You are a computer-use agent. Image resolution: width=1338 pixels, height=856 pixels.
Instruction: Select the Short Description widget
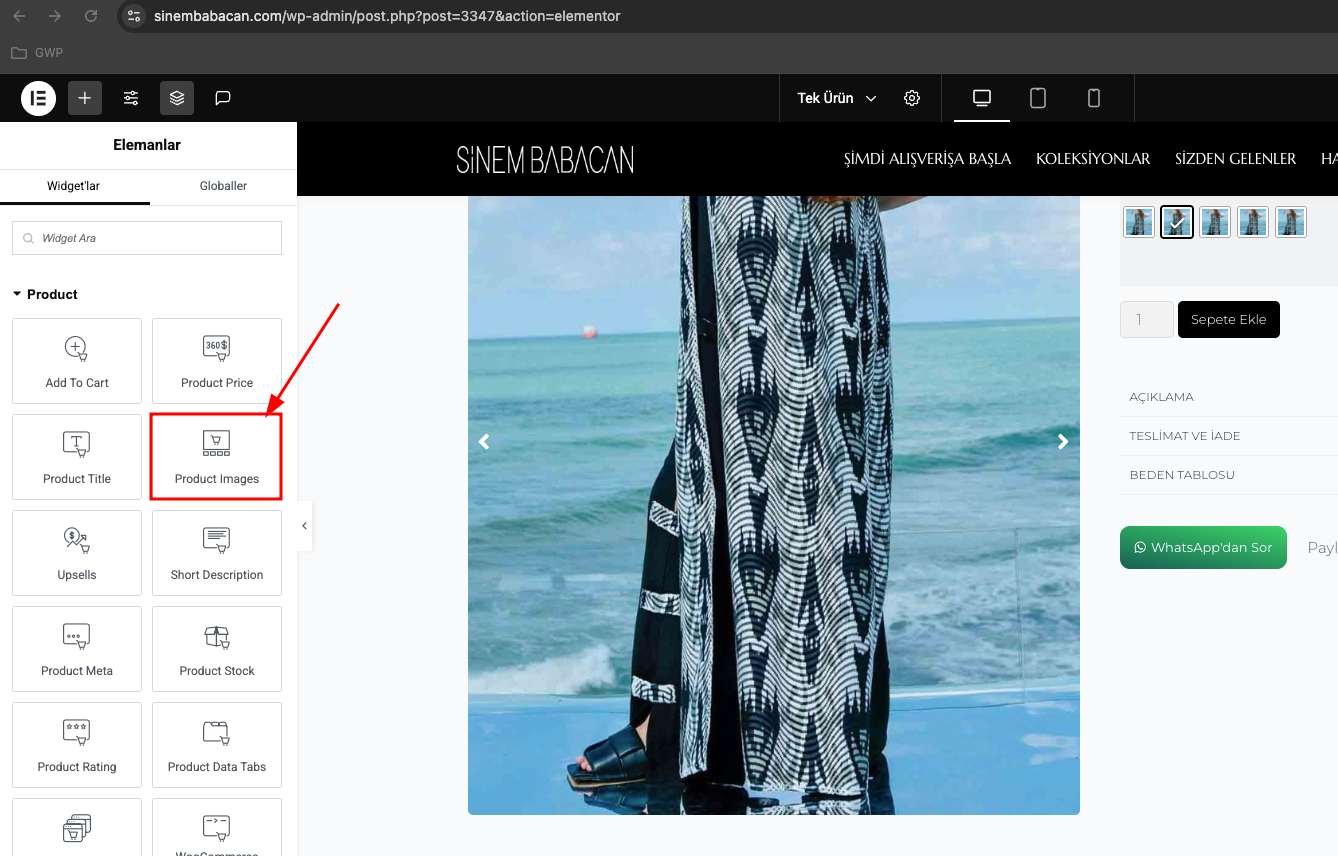[x=217, y=553]
